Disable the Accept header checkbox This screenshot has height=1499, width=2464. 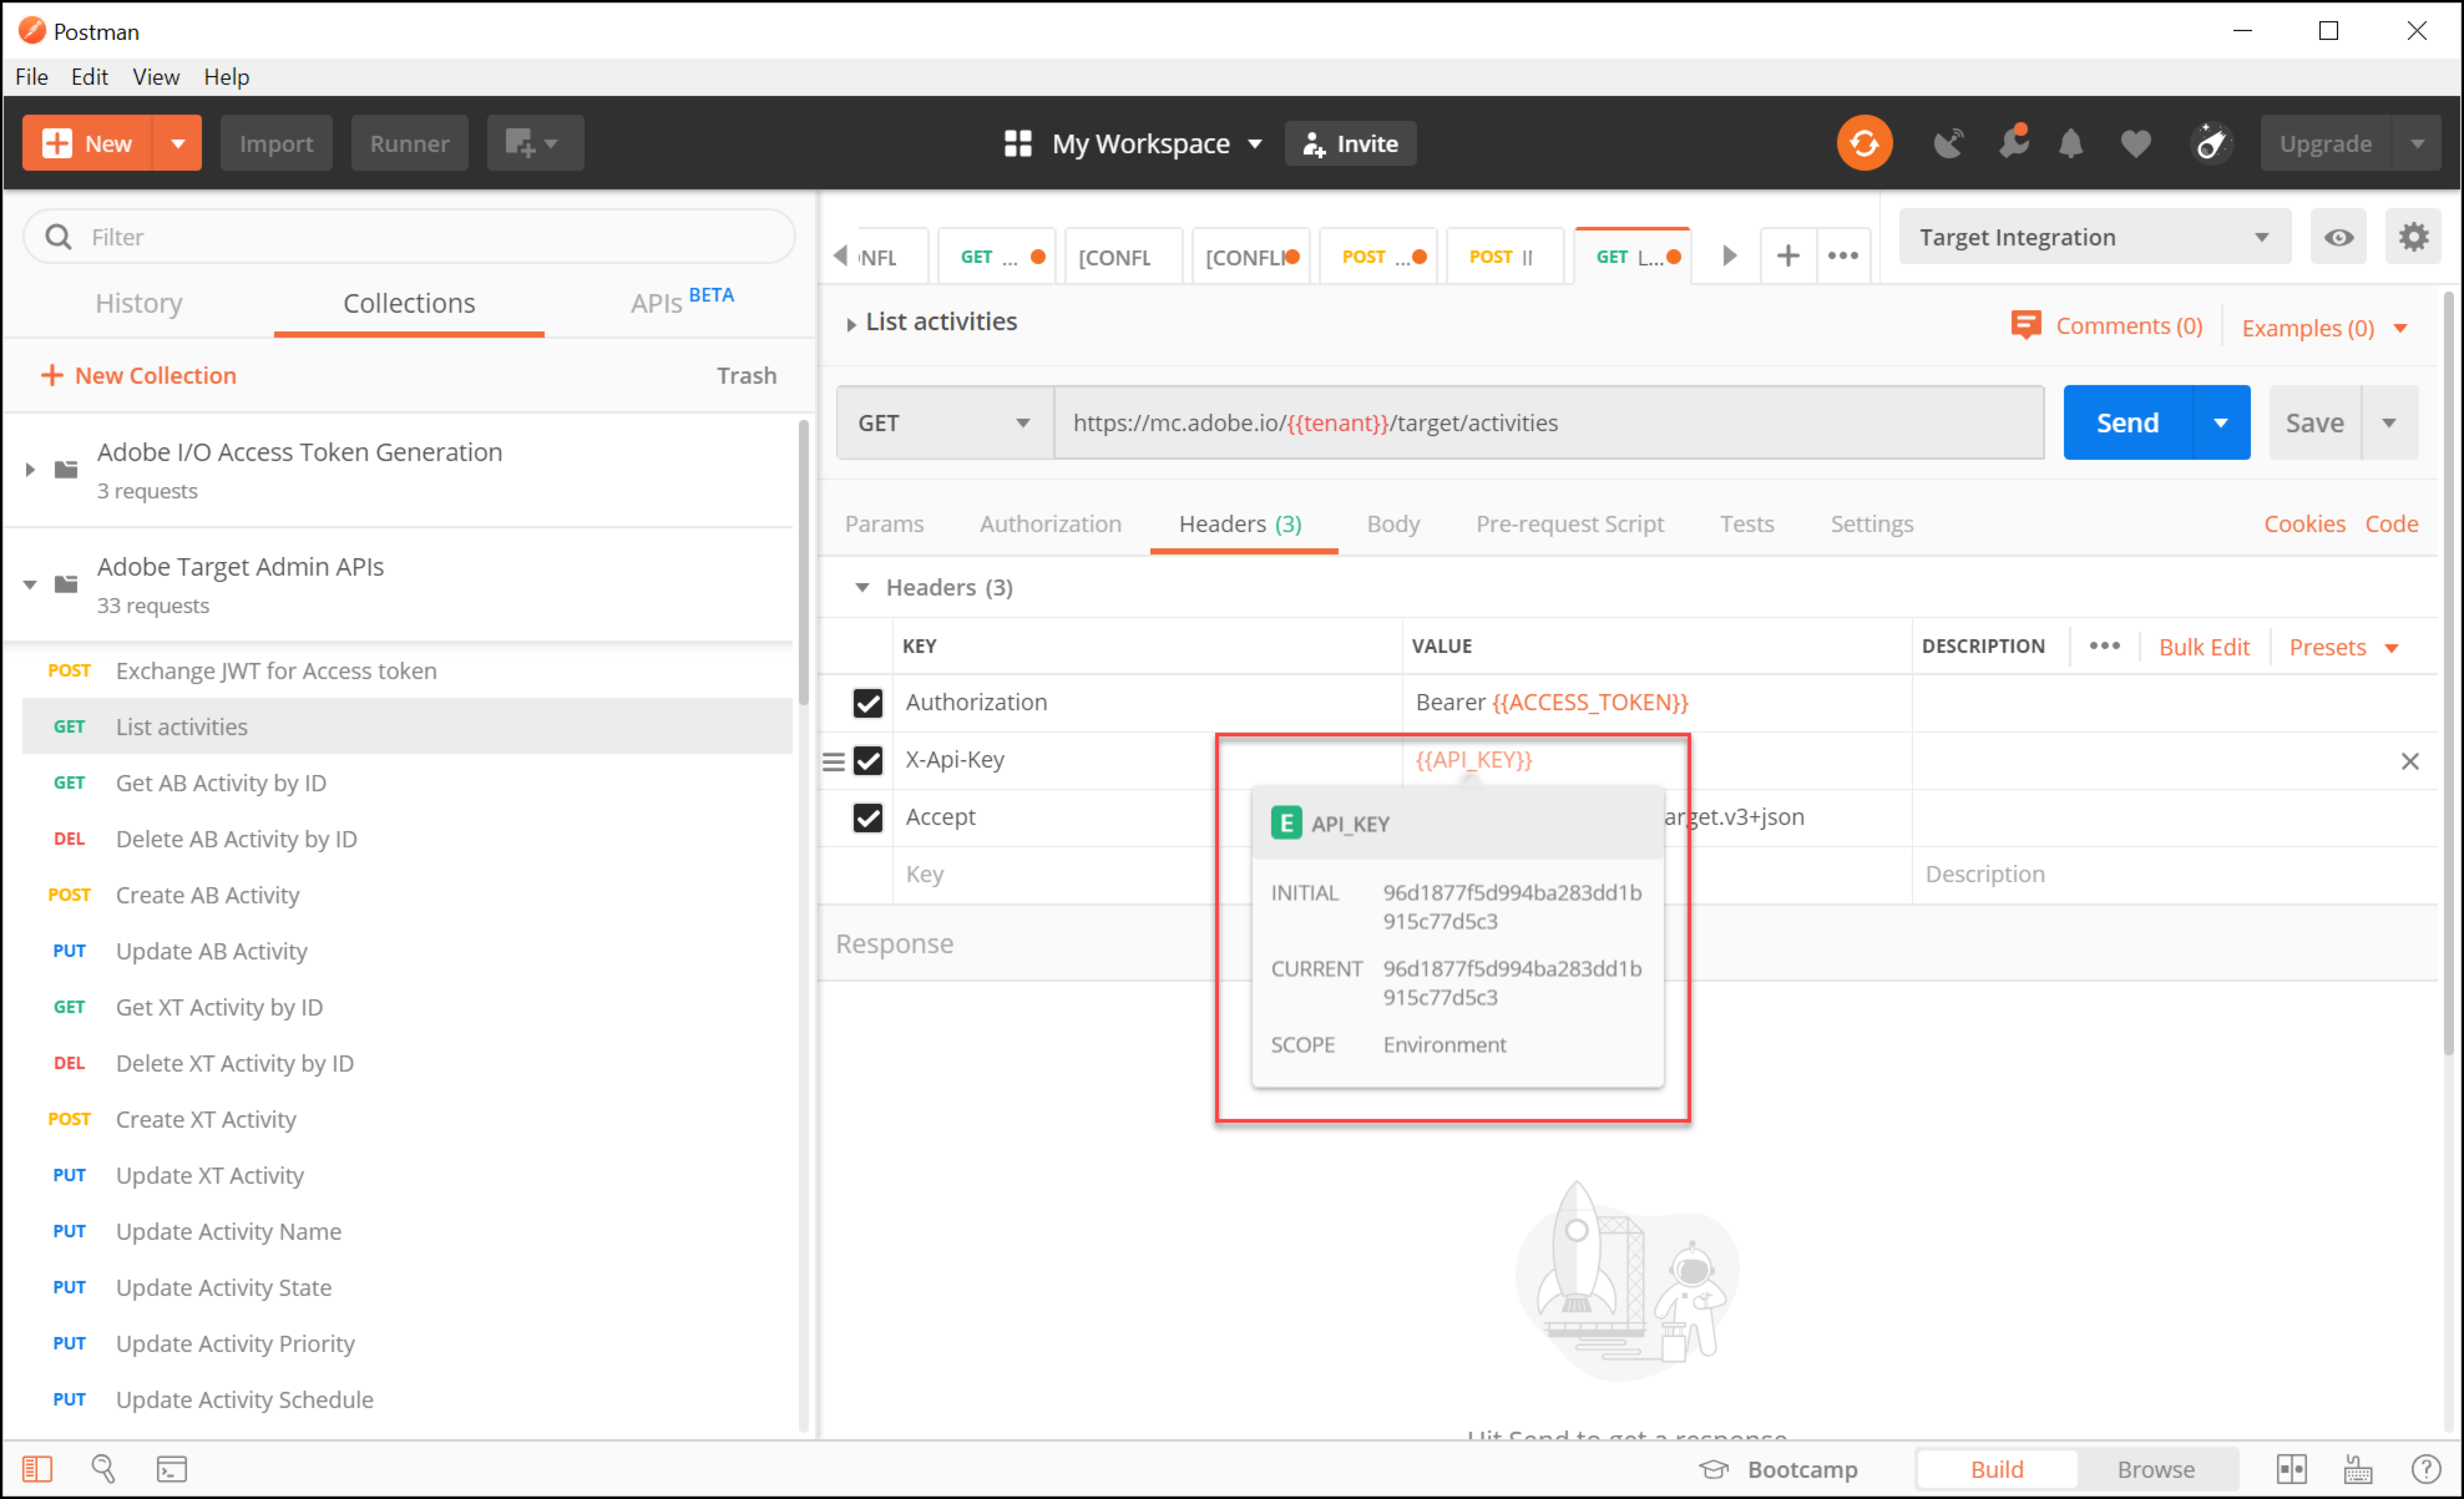click(x=867, y=818)
